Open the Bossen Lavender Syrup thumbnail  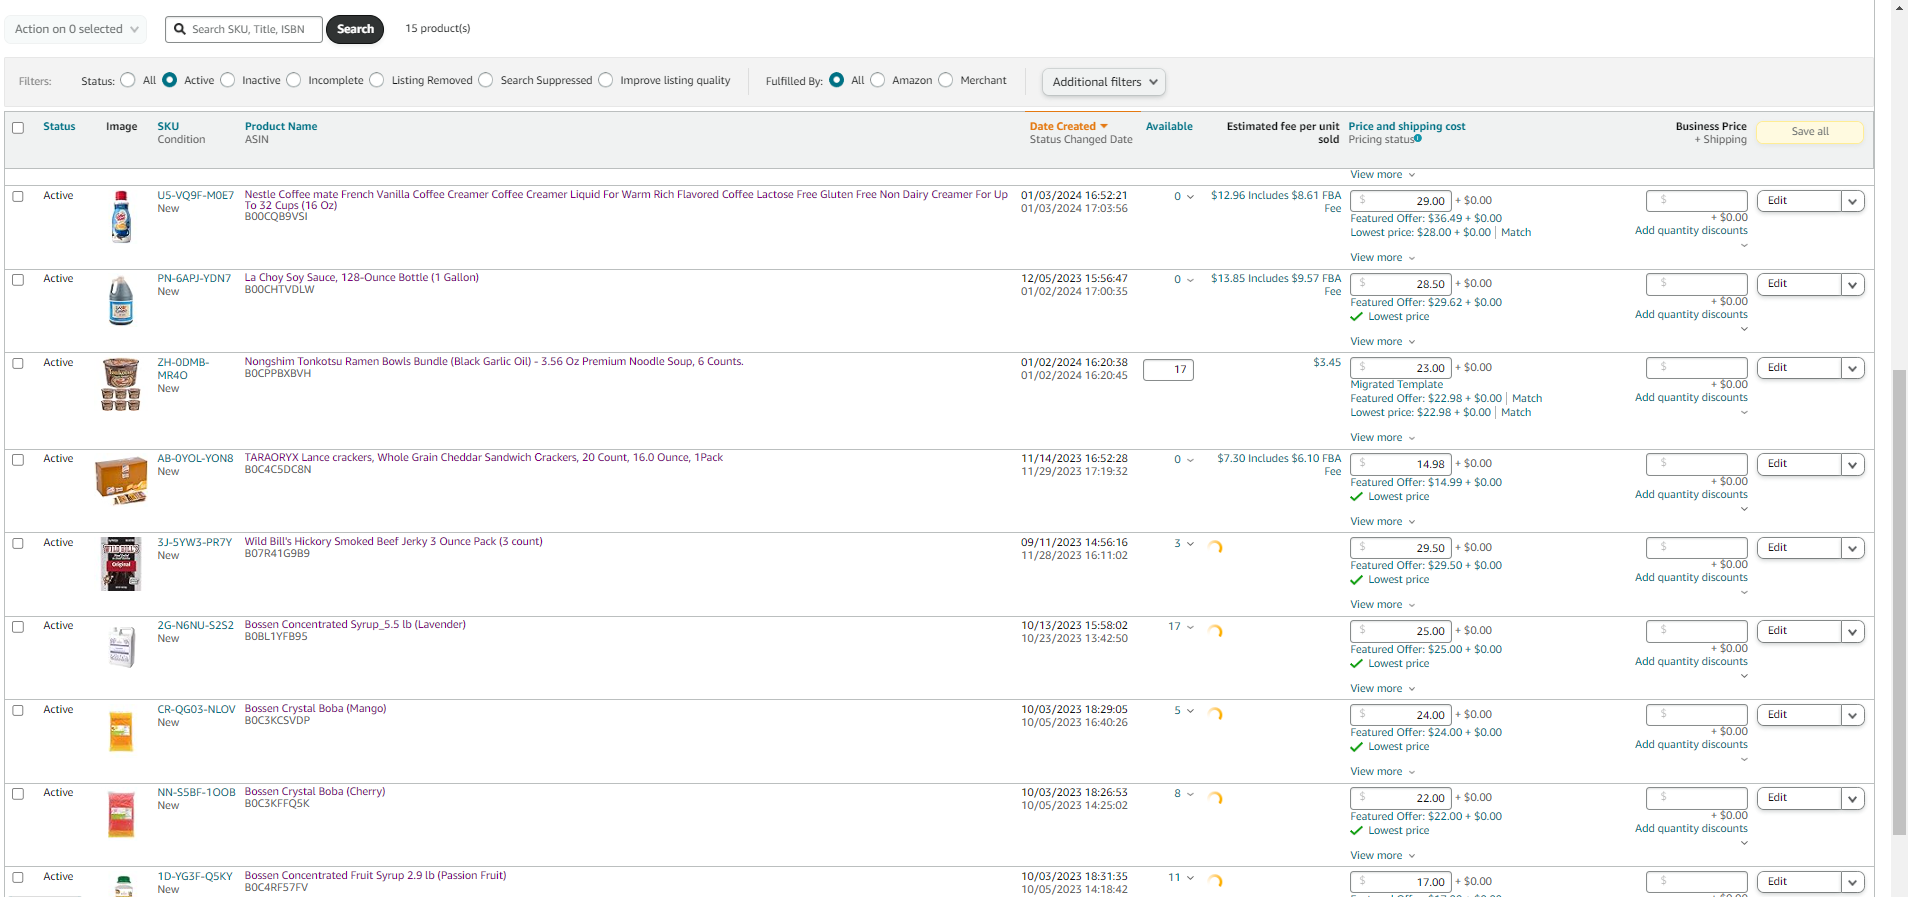click(x=121, y=647)
